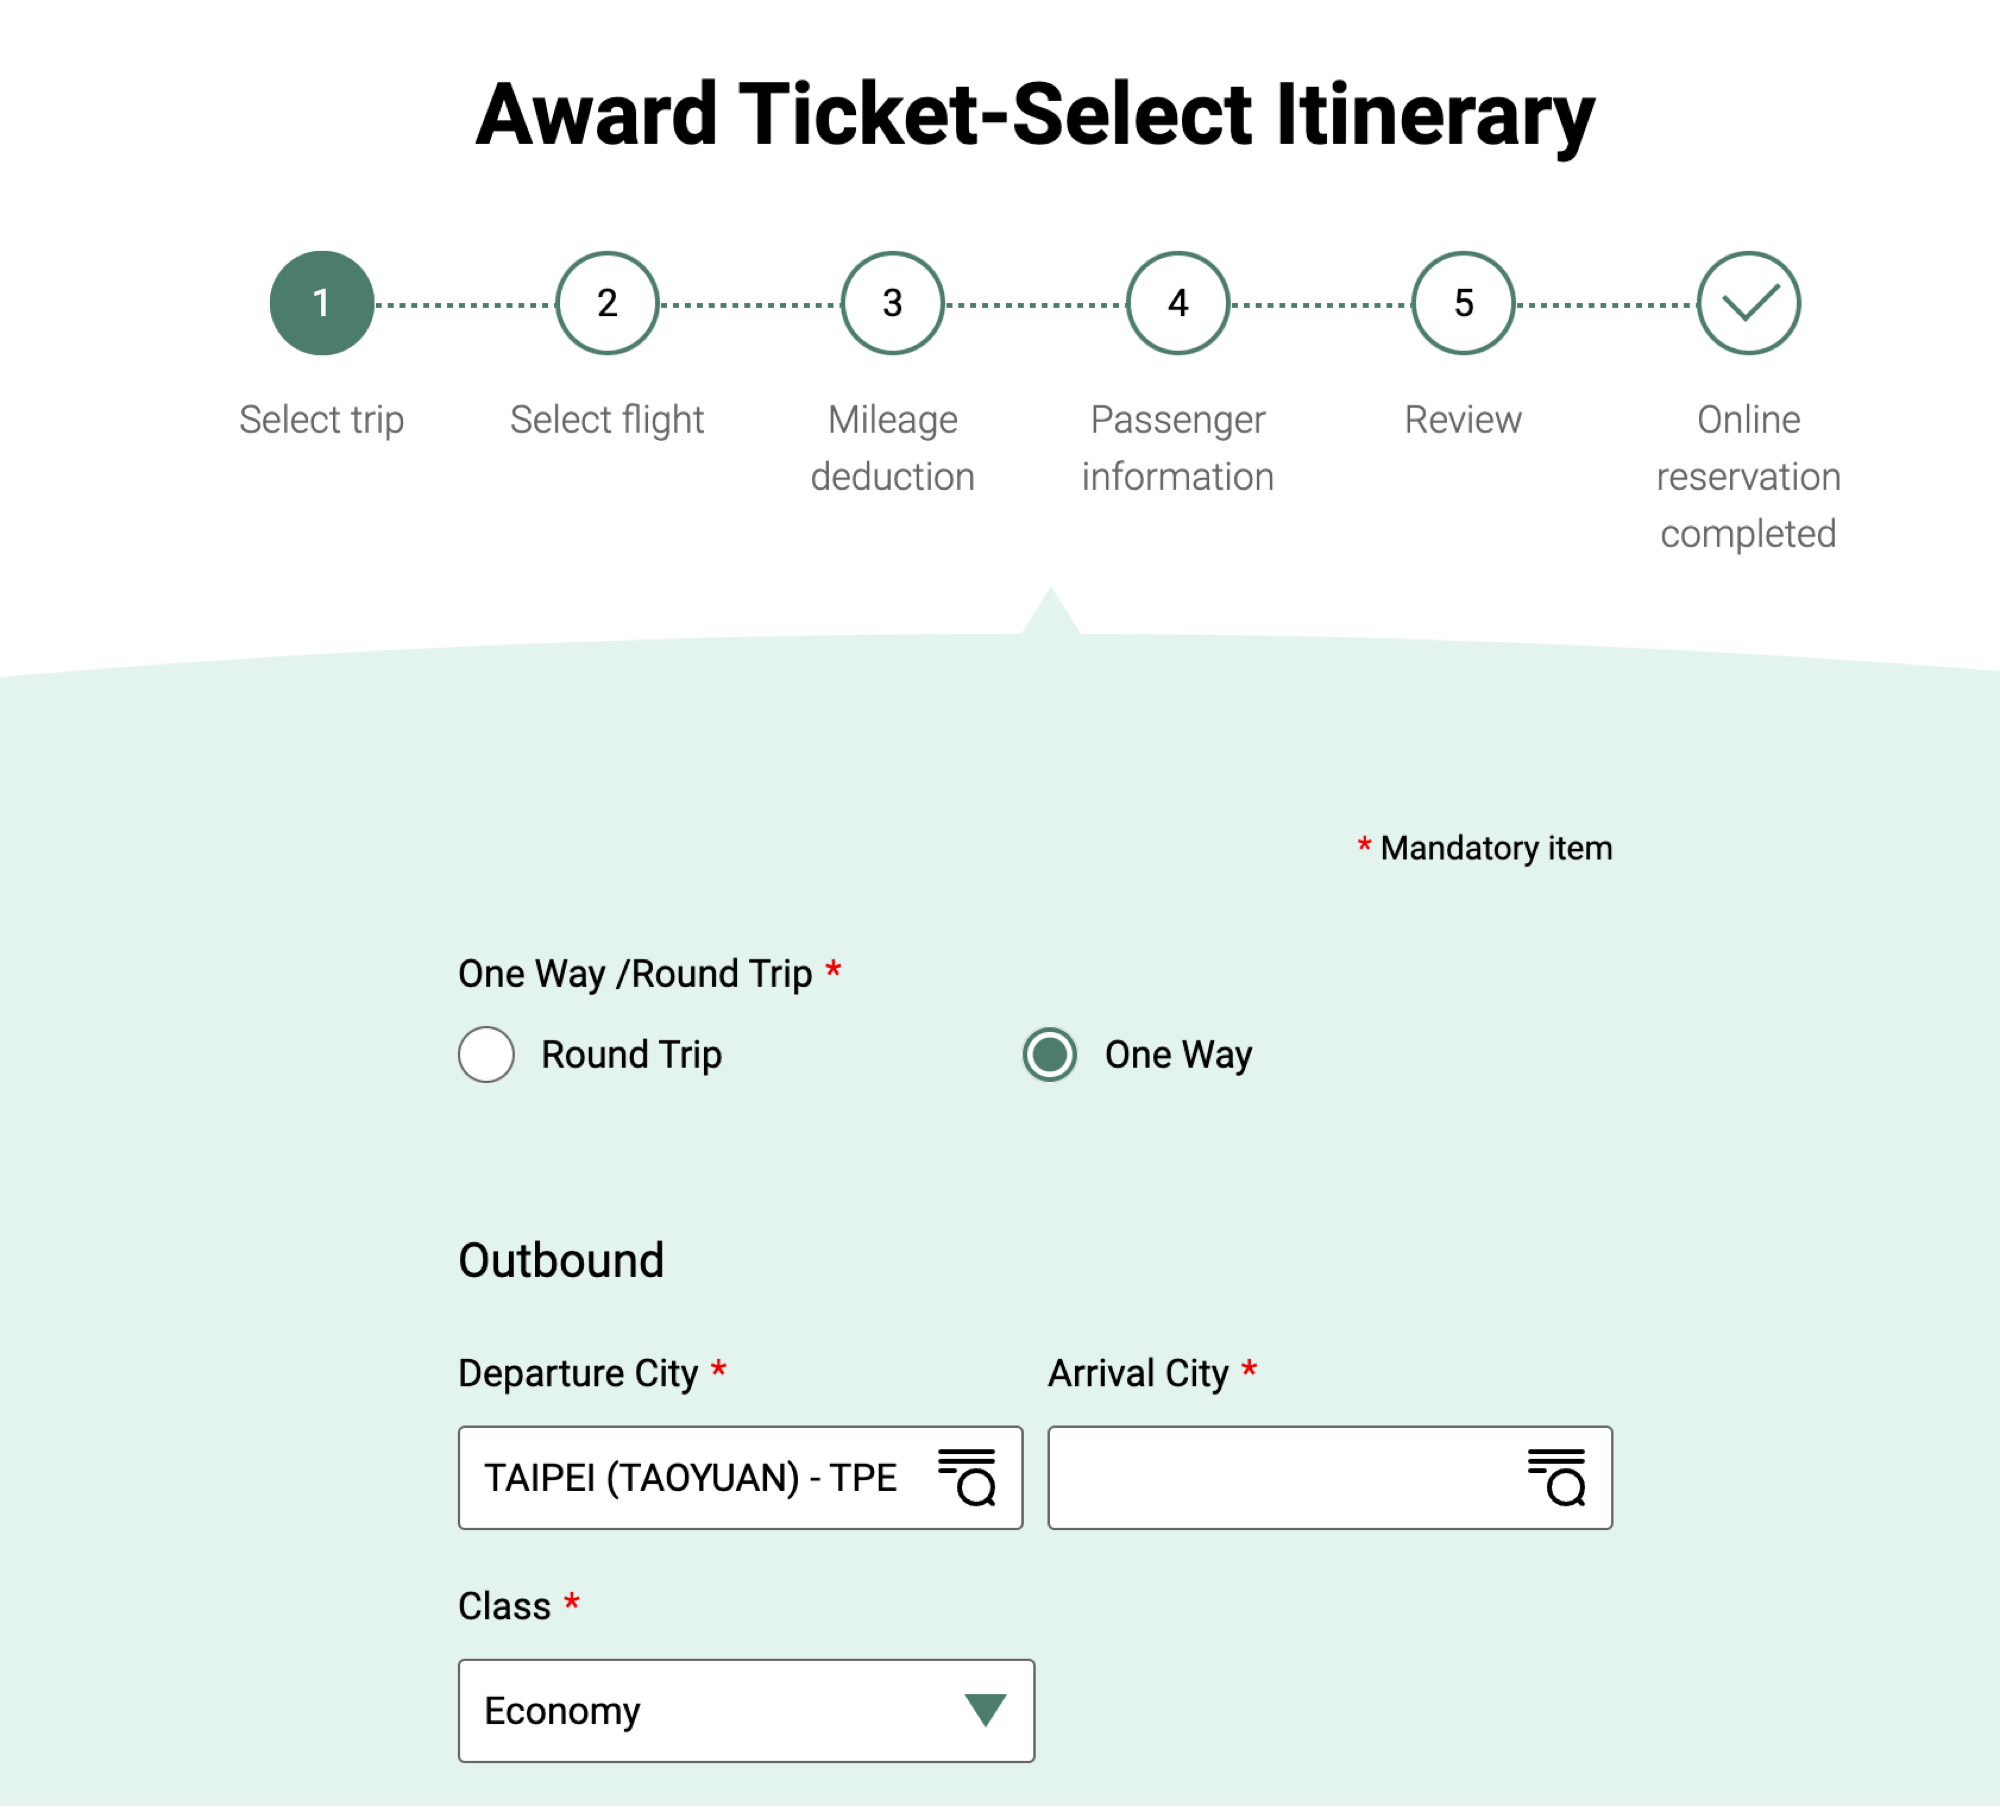Screen dimensions: 2000x1808
Task: Click step 2 Select flight circle
Action: click(607, 303)
